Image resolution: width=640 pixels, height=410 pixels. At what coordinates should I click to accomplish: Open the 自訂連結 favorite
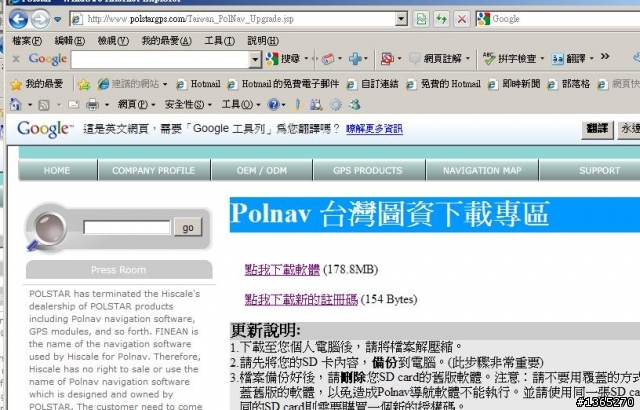[372, 84]
